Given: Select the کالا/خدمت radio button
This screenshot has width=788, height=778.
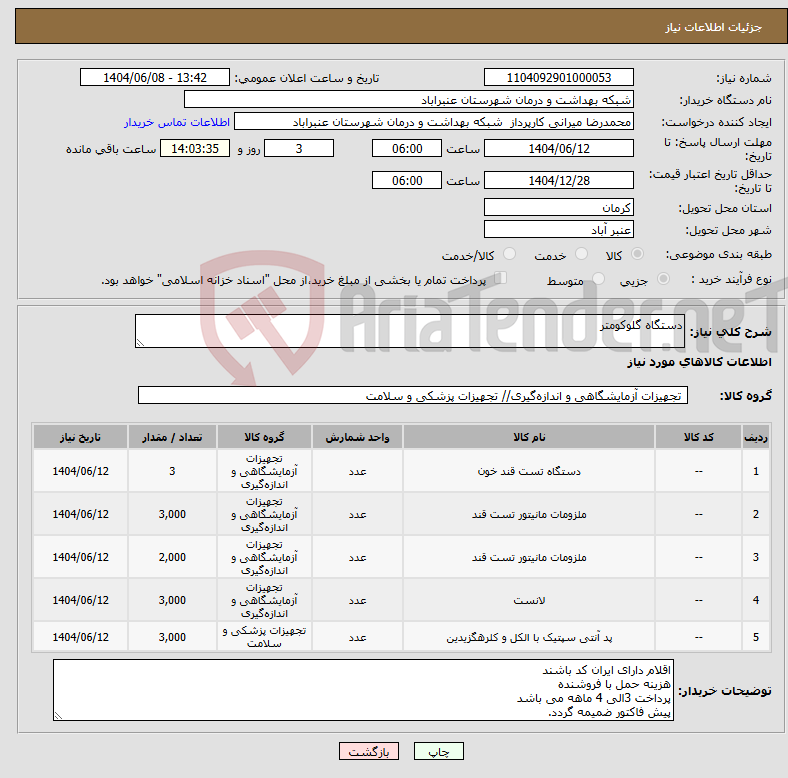Looking at the screenshot, I should coord(510,254).
